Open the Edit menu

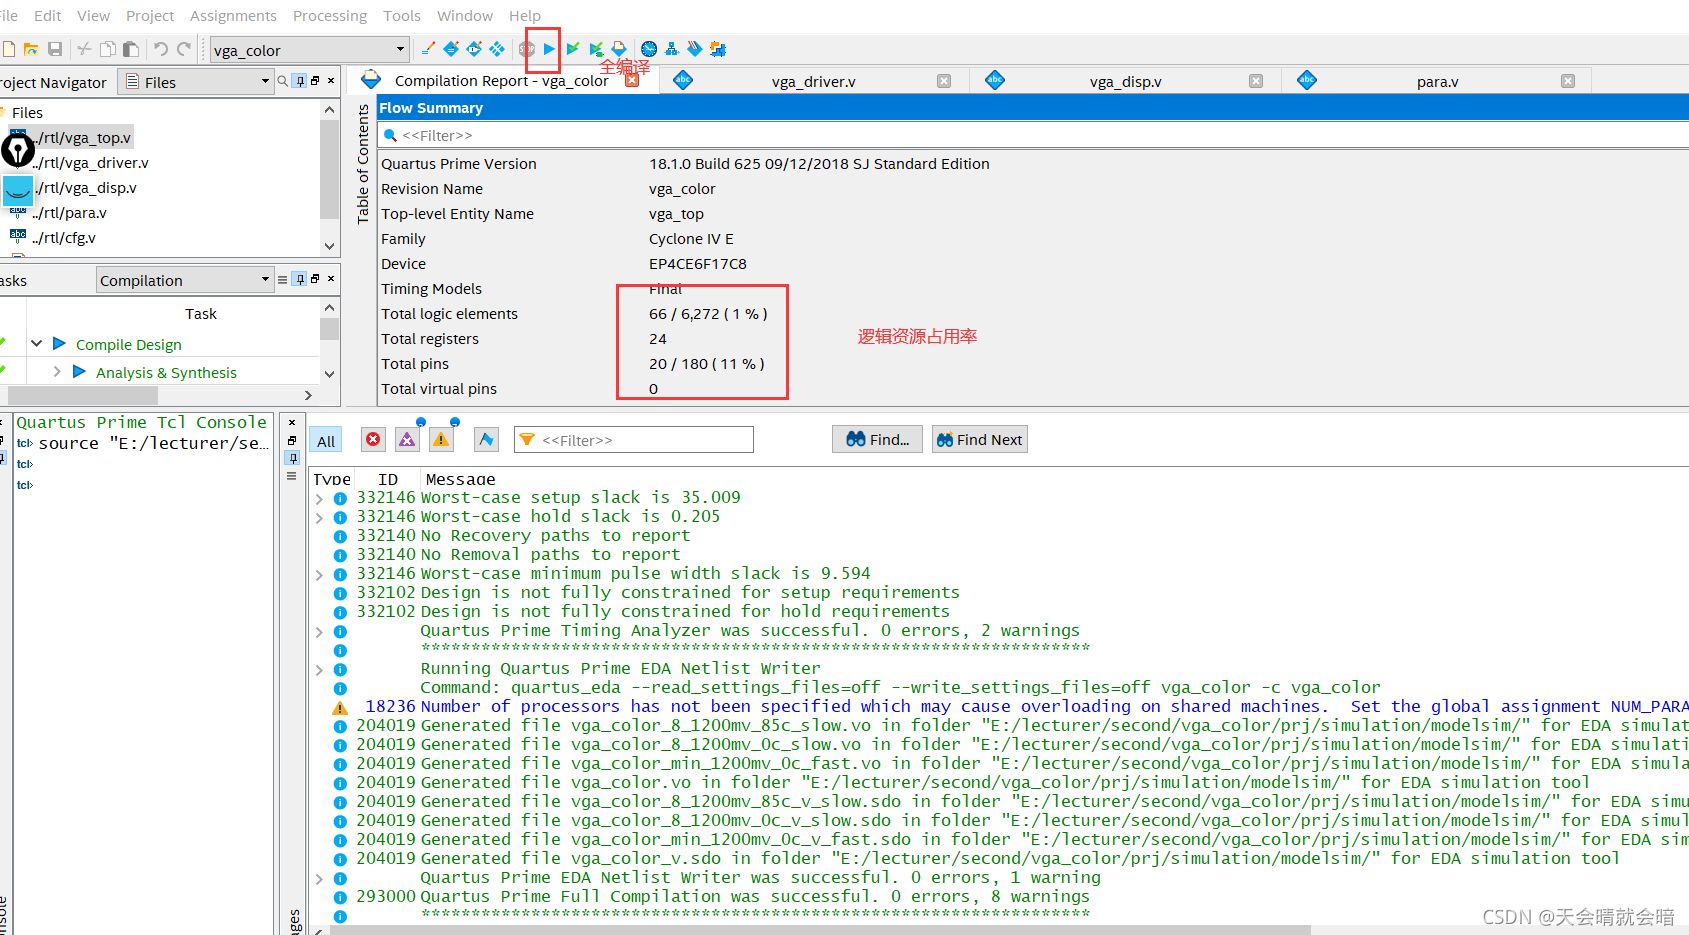click(47, 15)
